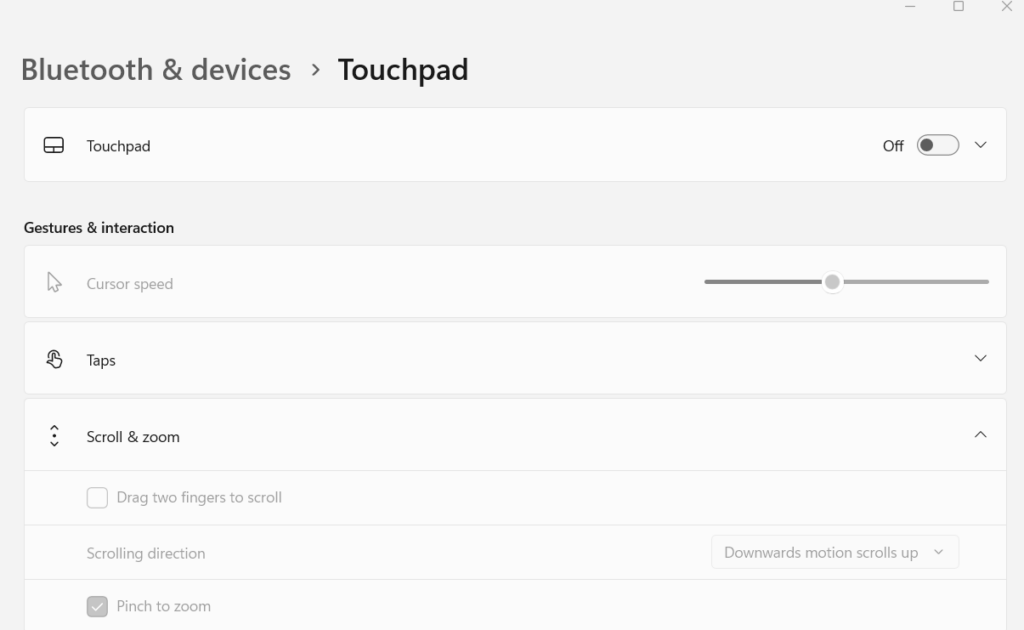The height and width of the screenshot is (630, 1024).
Task: Uncheck the Pinch to zoom option
Action: (97, 606)
